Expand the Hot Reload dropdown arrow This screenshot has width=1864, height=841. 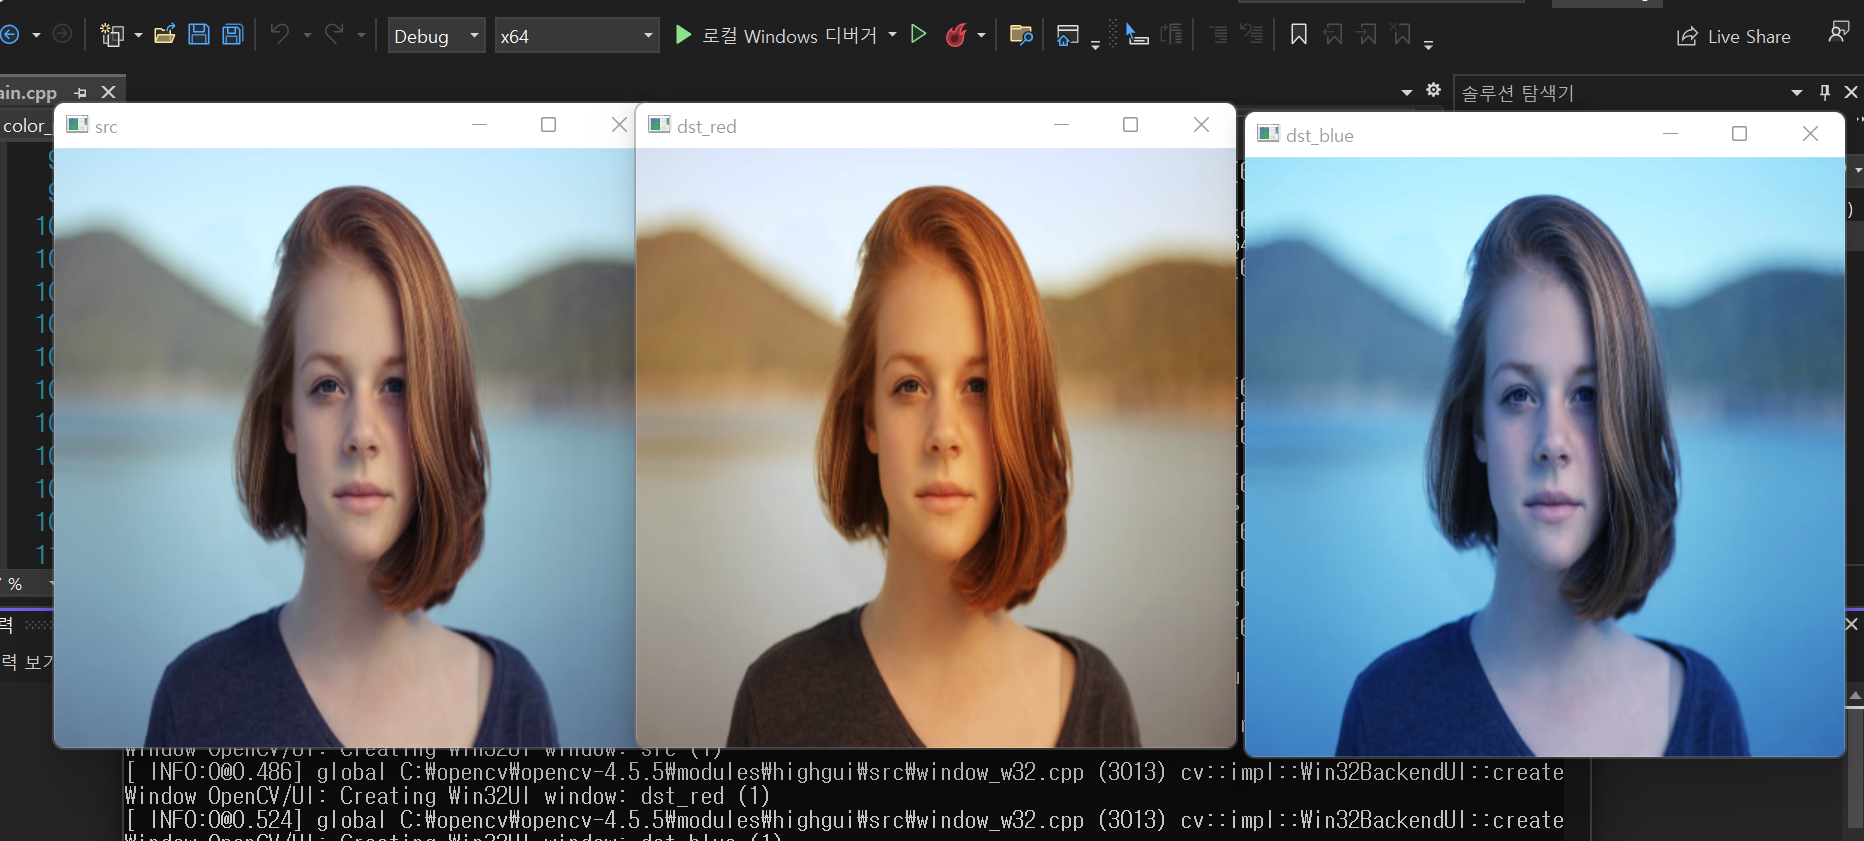coord(981,36)
